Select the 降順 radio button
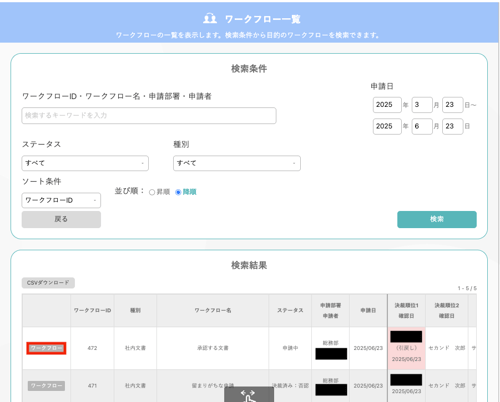This screenshot has width=500, height=402. (178, 192)
